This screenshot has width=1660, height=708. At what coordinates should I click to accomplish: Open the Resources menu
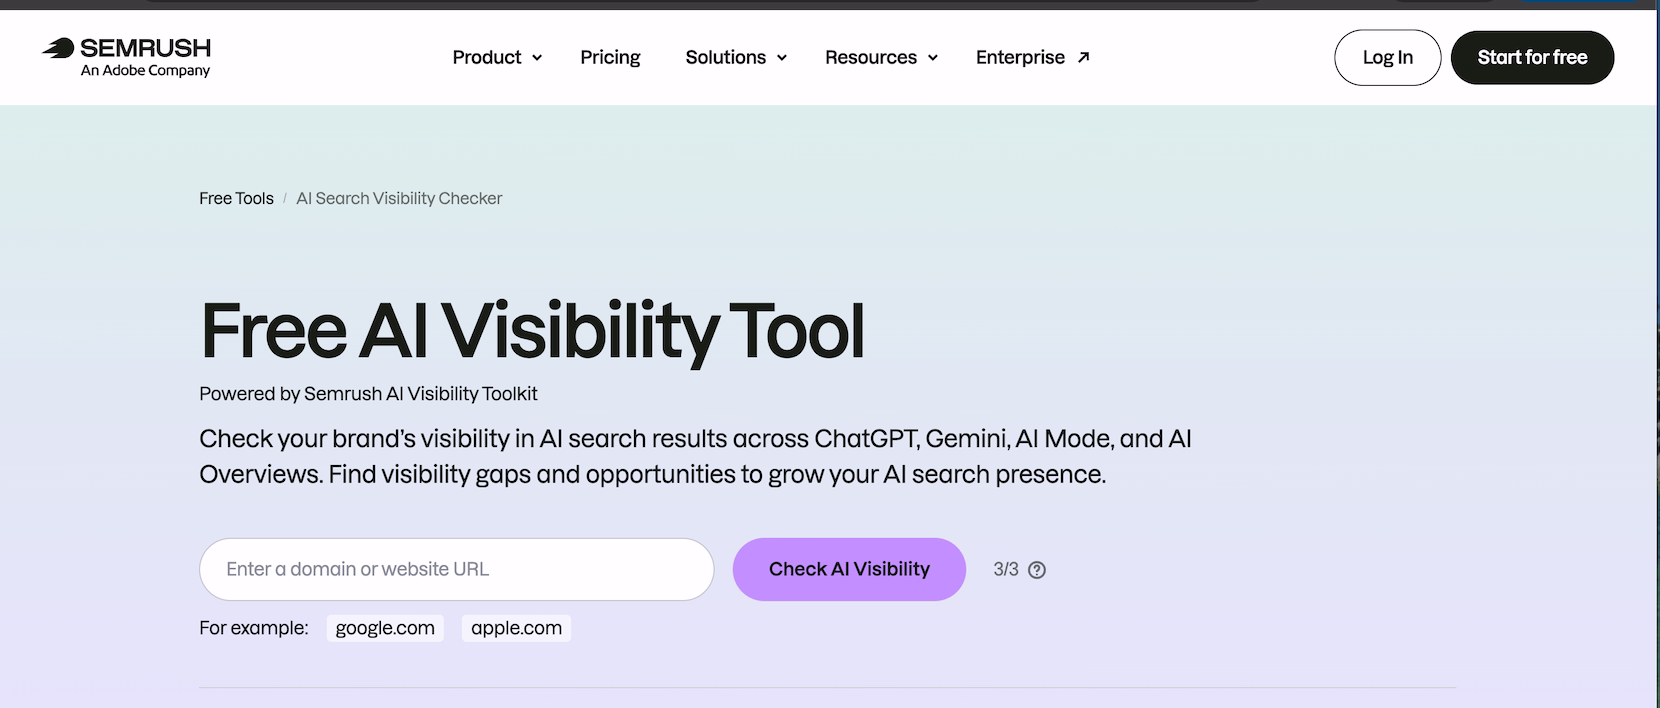coord(870,57)
